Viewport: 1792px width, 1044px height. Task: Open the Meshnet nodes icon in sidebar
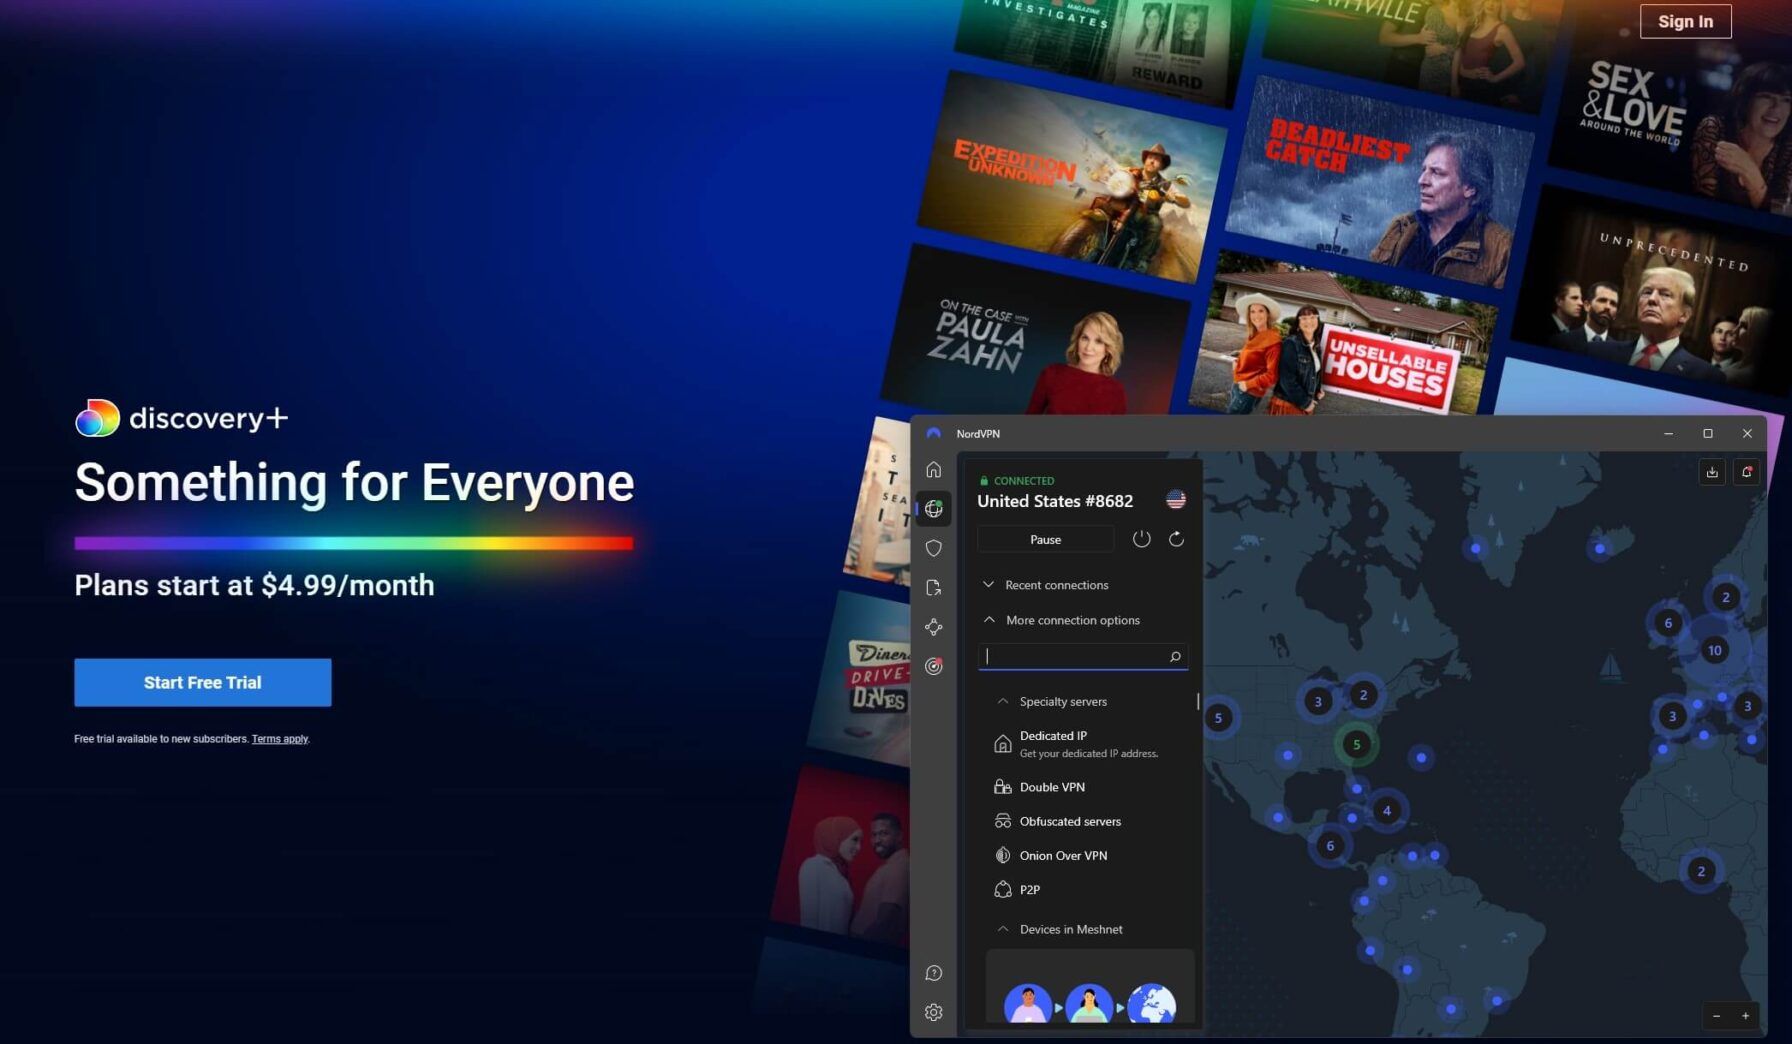tap(933, 627)
